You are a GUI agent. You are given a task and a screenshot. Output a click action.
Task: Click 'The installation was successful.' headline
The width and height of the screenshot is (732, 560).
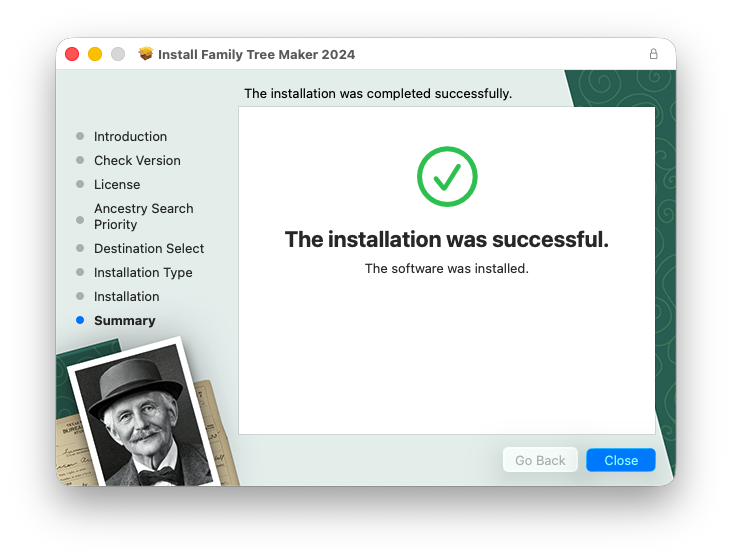click(447, 239)
